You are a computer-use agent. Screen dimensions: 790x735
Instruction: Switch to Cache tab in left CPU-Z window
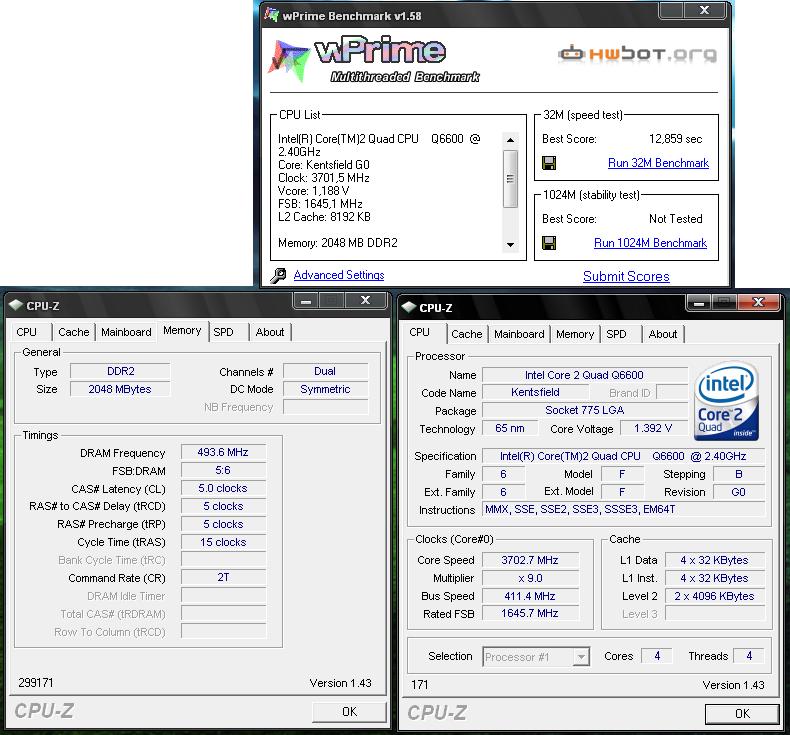(x=74, y=332)
